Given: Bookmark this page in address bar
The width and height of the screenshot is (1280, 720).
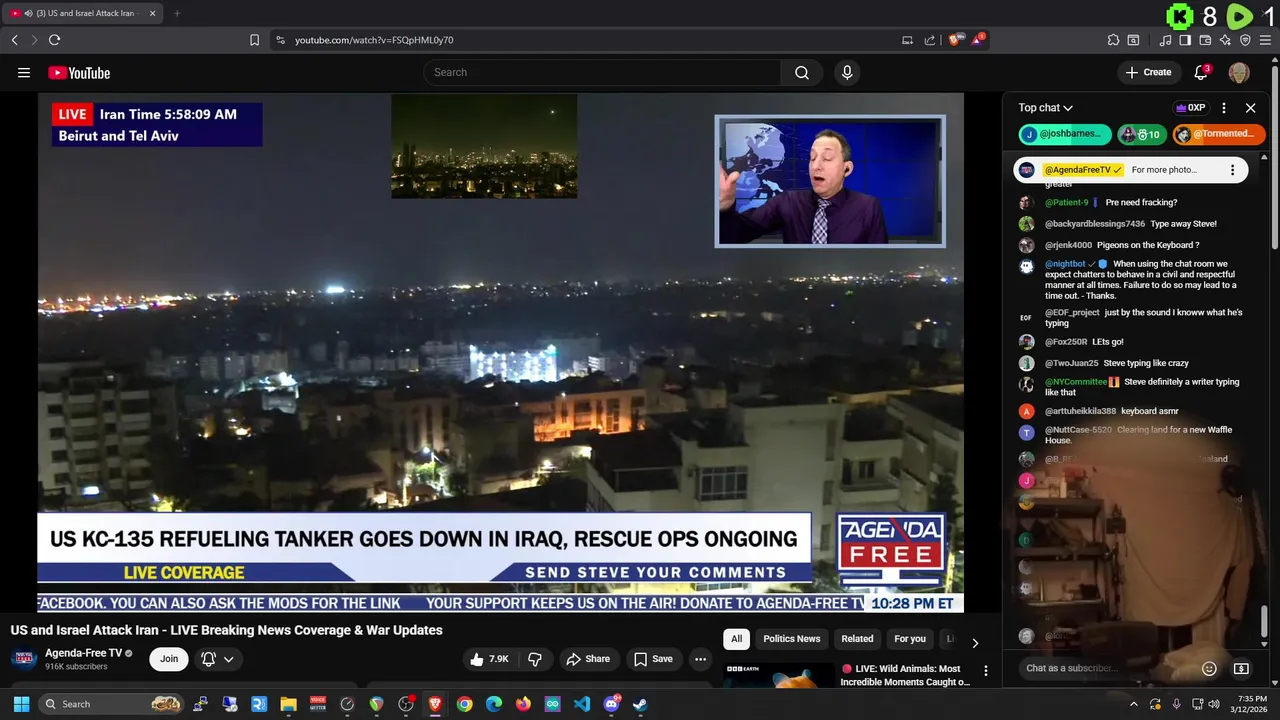Looking at the screenshot, I should point(254,40).
